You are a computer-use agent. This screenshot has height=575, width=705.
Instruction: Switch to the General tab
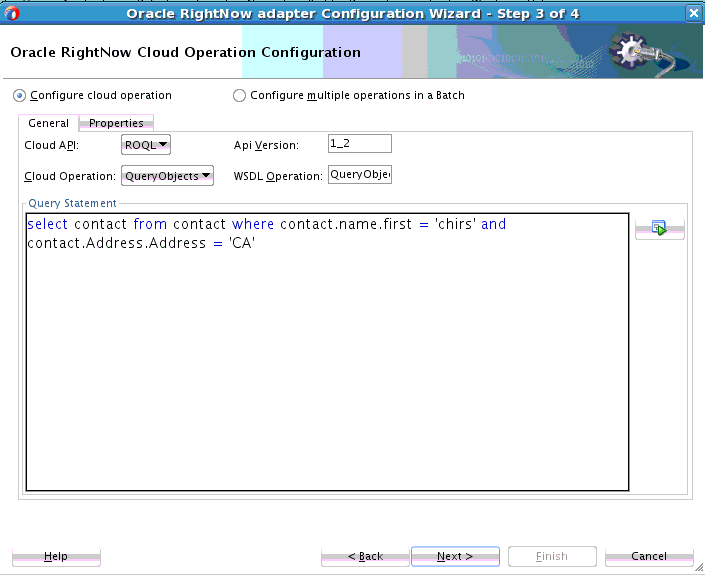coord(49,123)
